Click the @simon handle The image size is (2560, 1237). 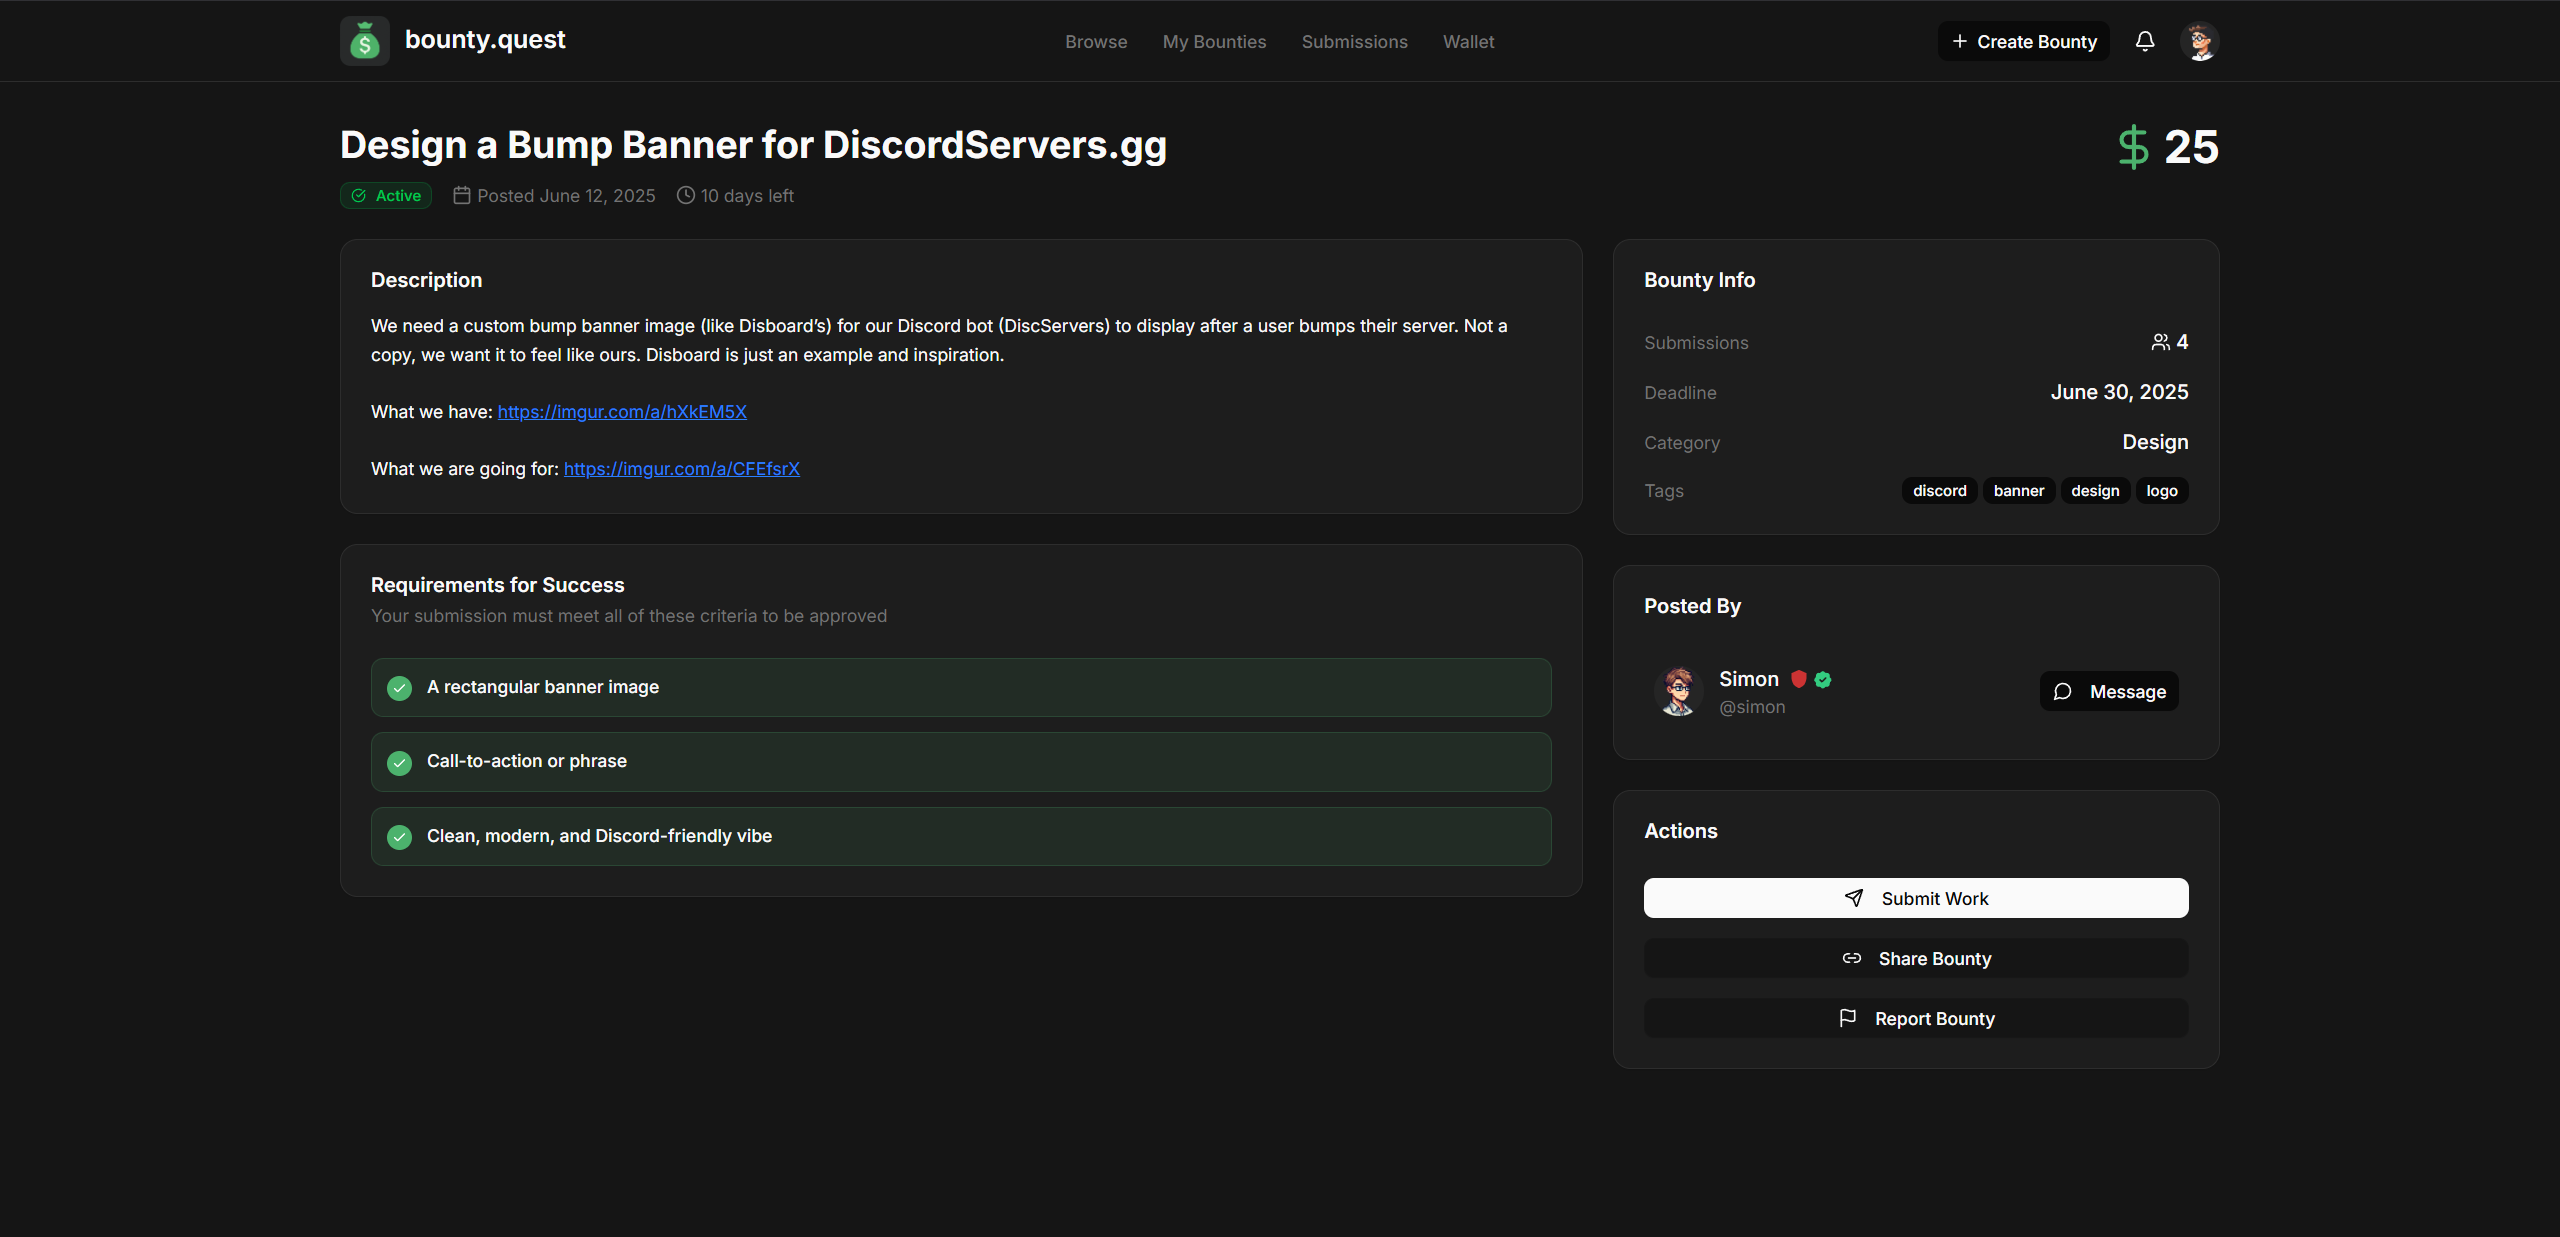pyautogui.click(x=1752, y=707)
